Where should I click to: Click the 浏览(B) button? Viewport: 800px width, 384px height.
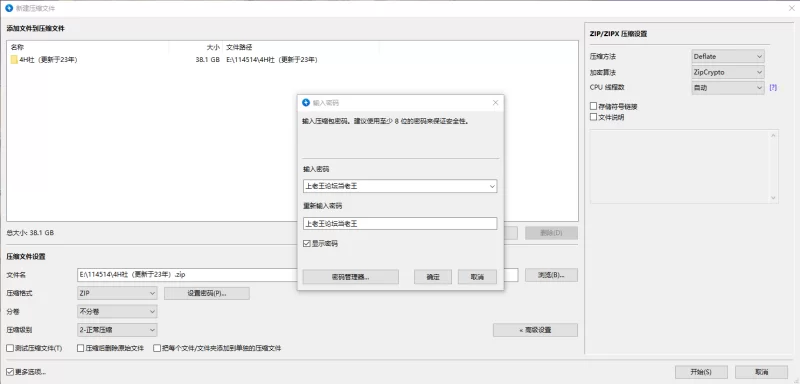coord(552,275)
